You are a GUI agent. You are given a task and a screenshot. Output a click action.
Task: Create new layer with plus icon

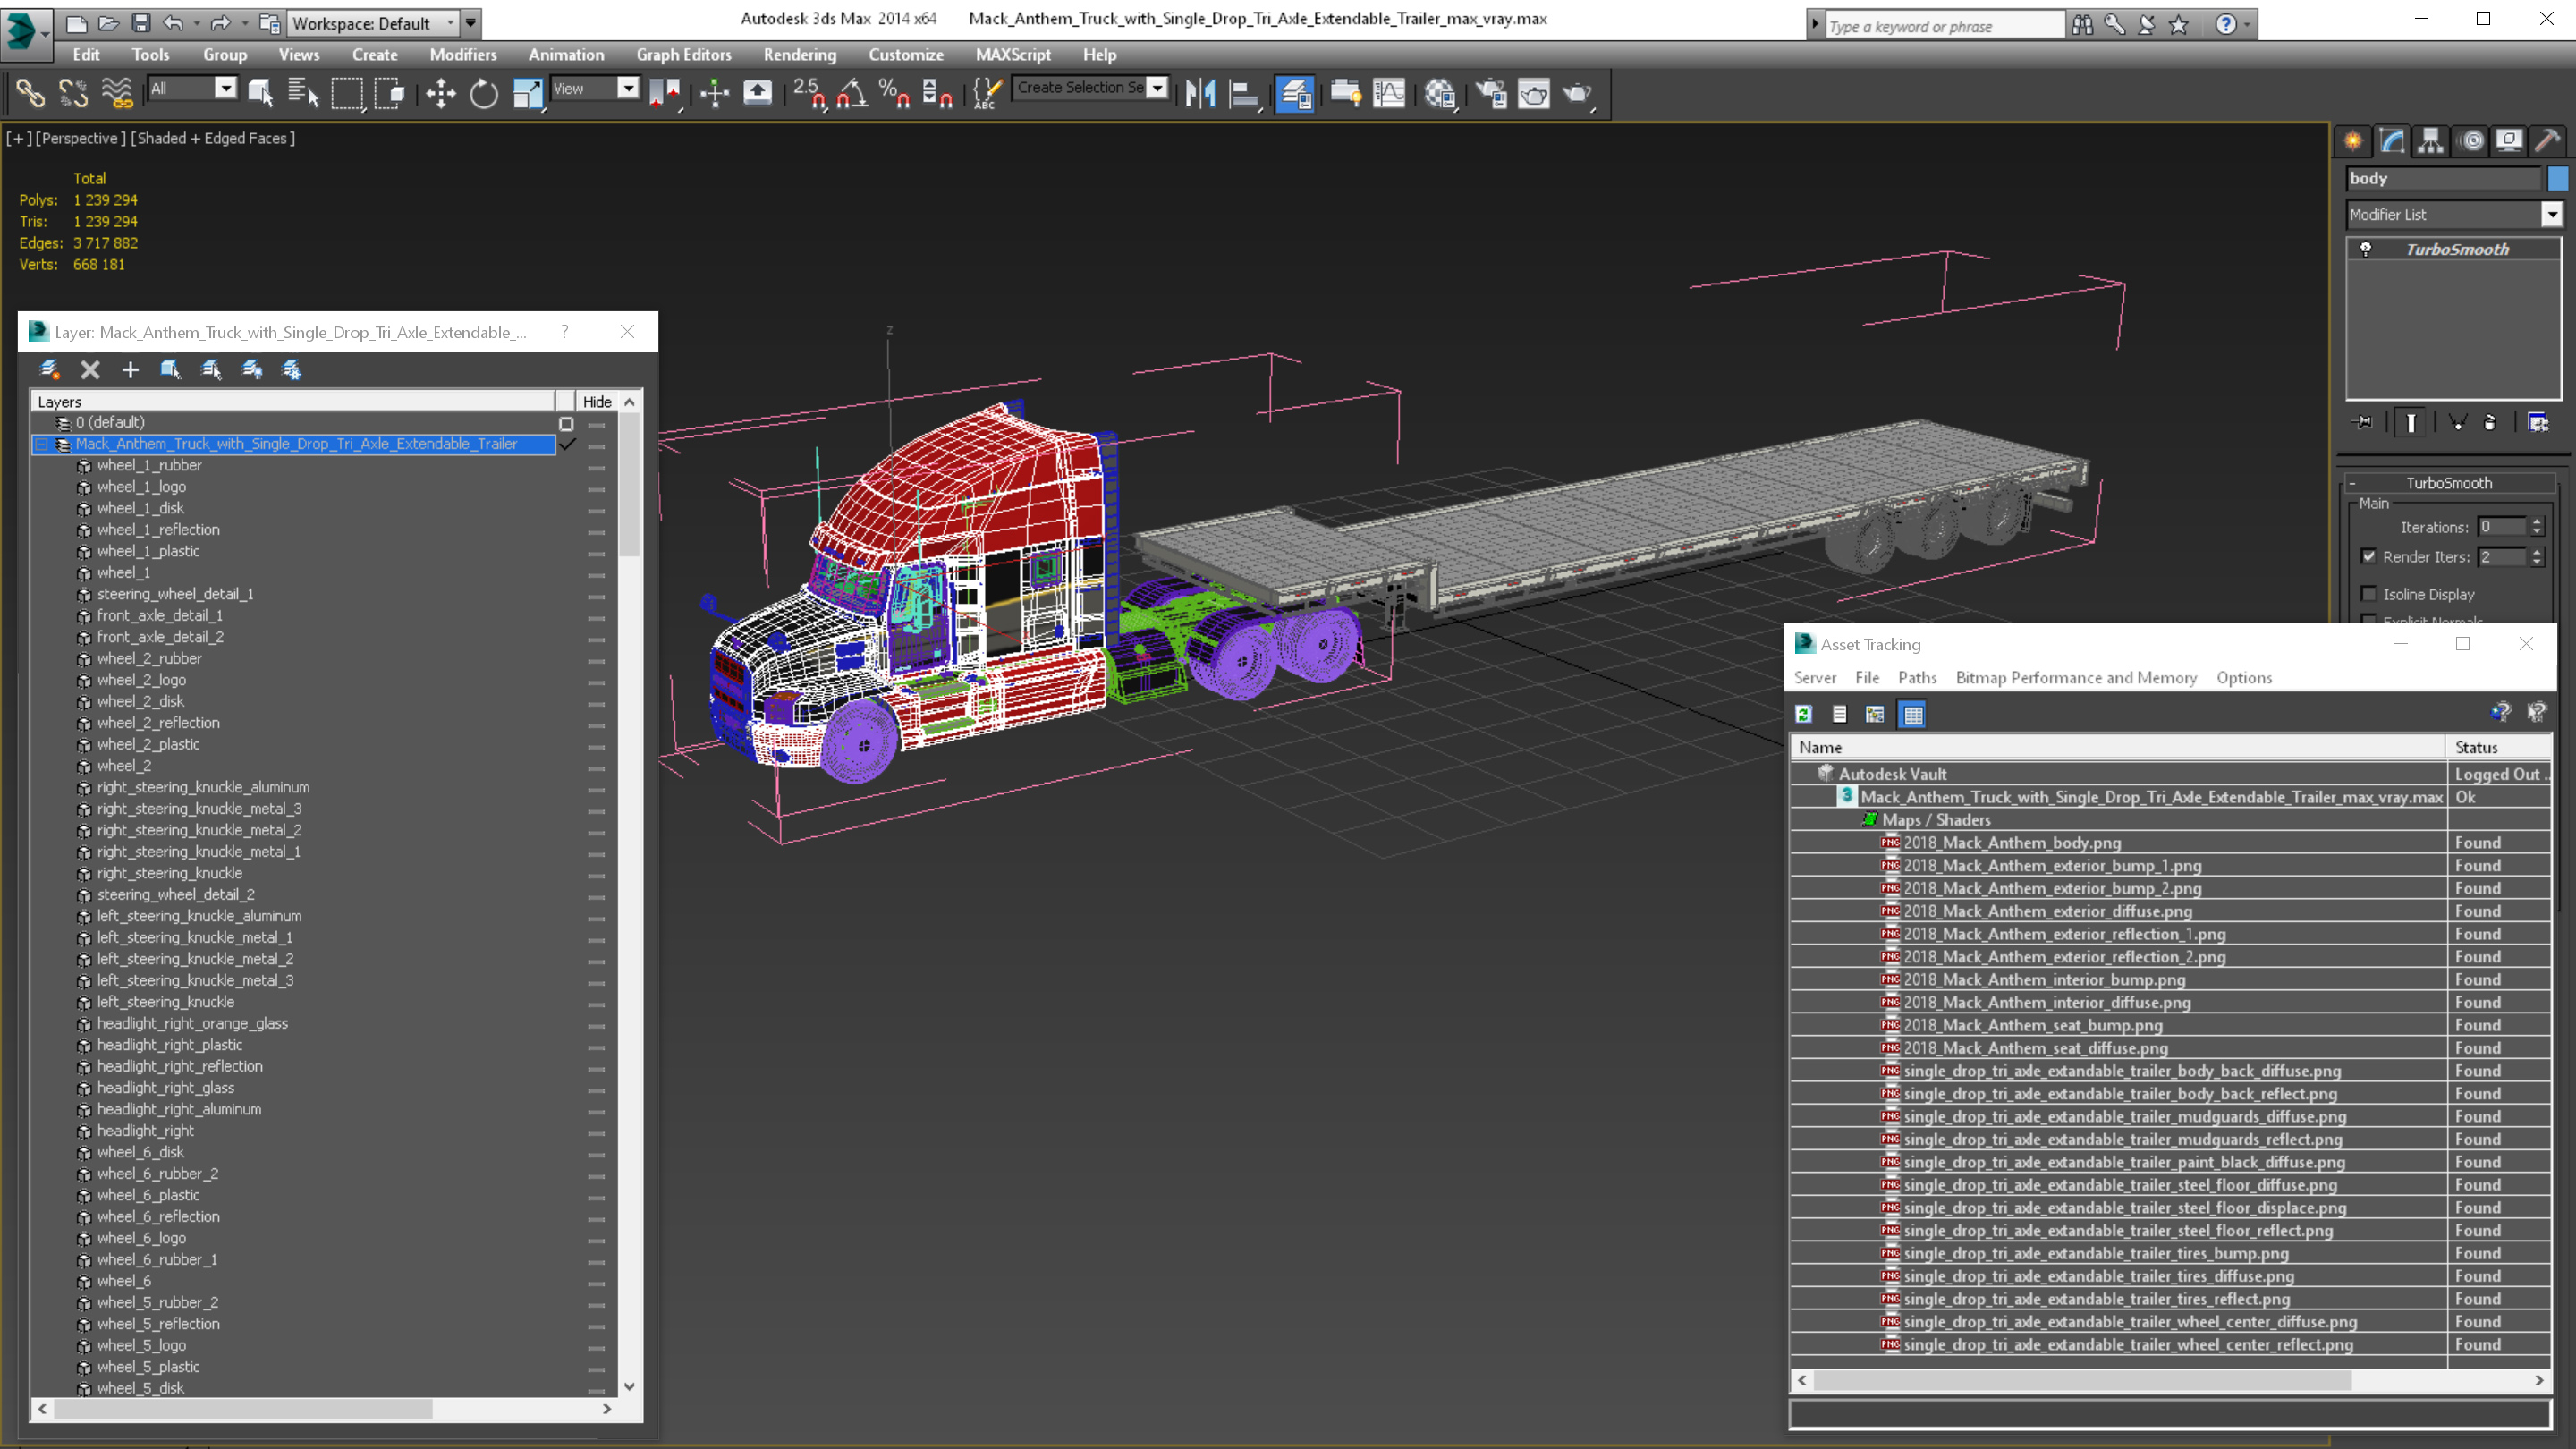coord(130,370)
